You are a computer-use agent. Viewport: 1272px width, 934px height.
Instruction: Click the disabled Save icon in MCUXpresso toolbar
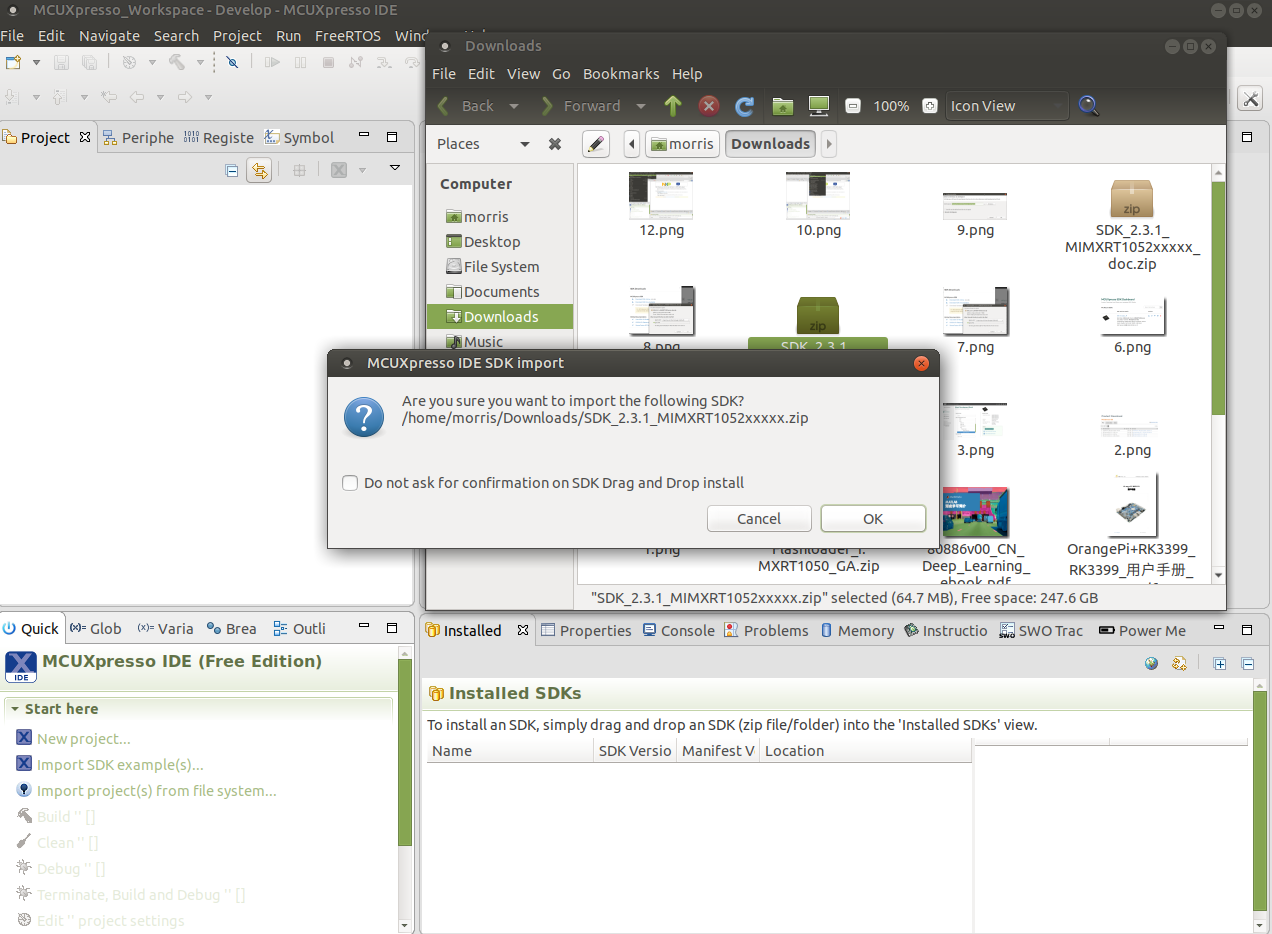[61, 62]
